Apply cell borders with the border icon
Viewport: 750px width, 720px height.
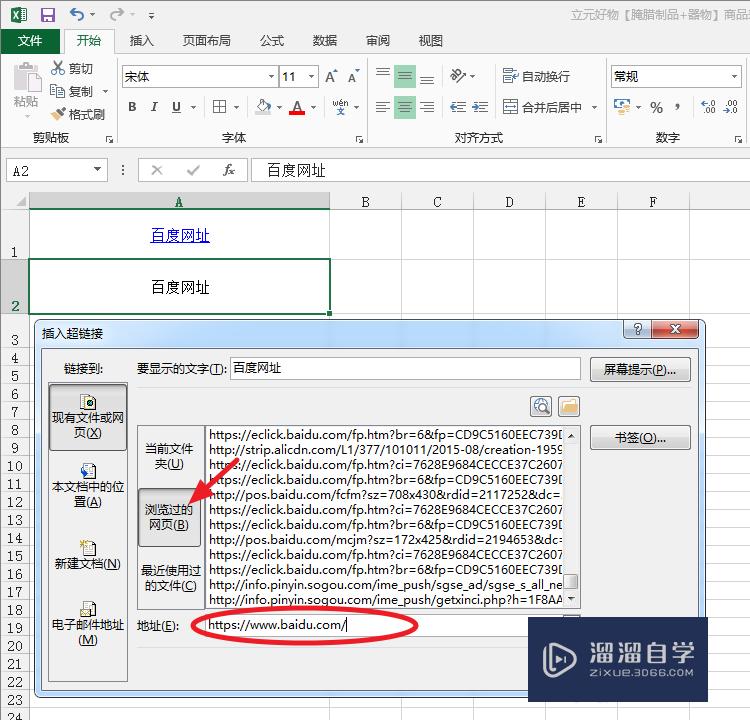[x=220, y=107]
